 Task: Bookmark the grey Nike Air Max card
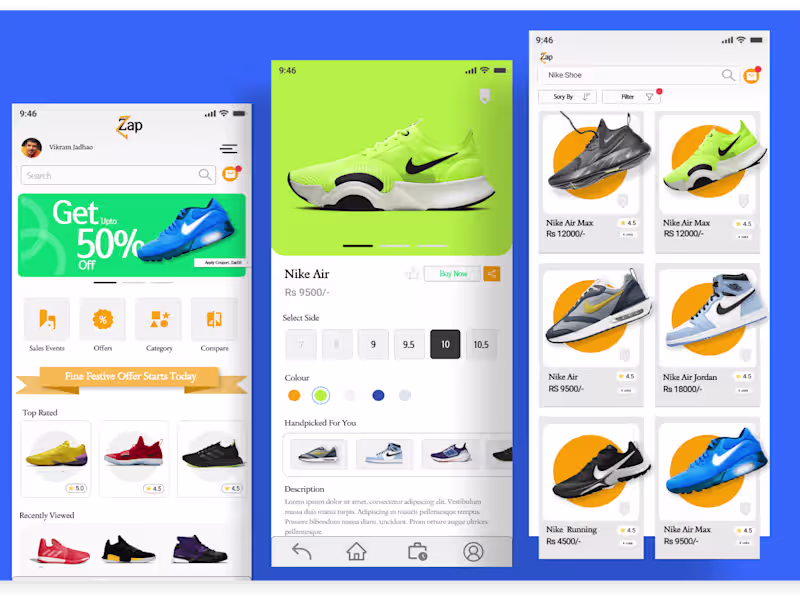(622, 201)
